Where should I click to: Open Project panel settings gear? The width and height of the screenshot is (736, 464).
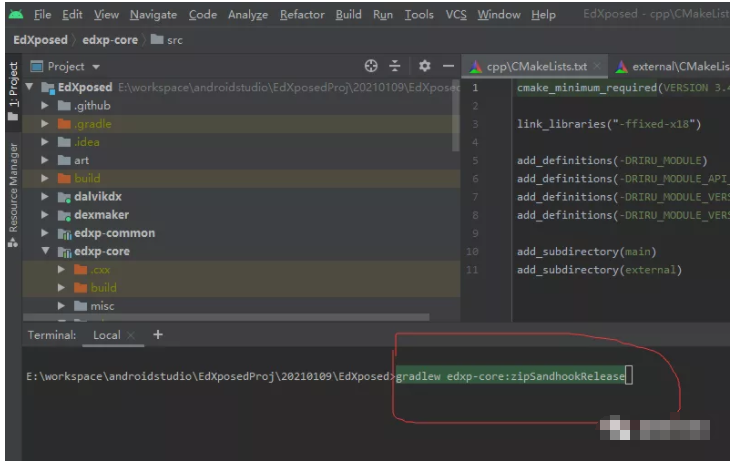pyautogui.click(x=424, y=66)
